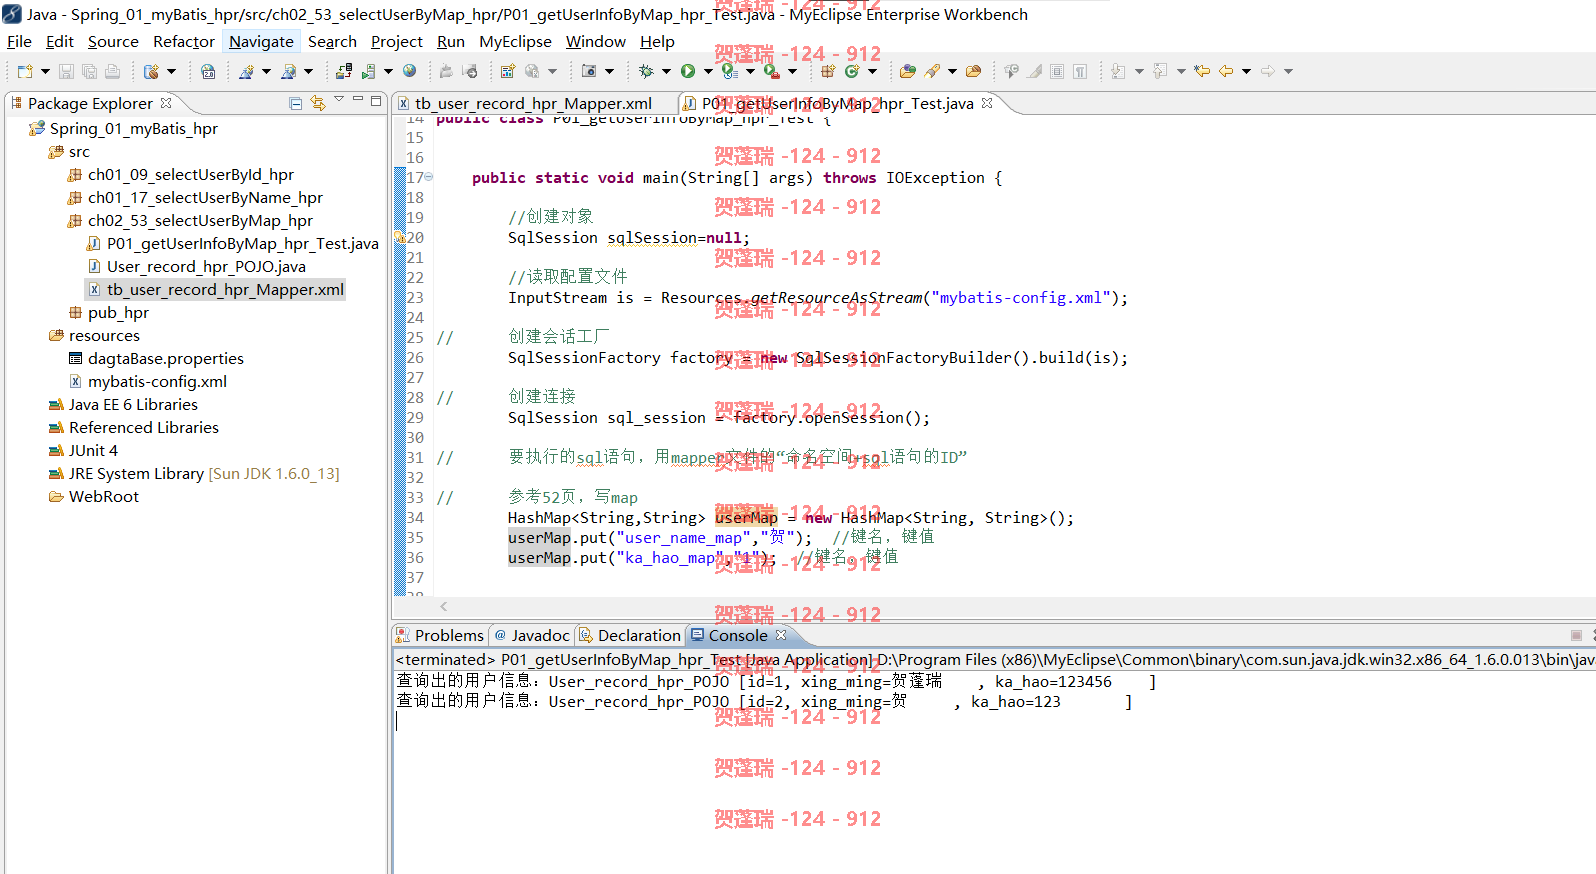Click the run-with-clock profile icon
1596x874 pixels.
(x=730, y=71)
